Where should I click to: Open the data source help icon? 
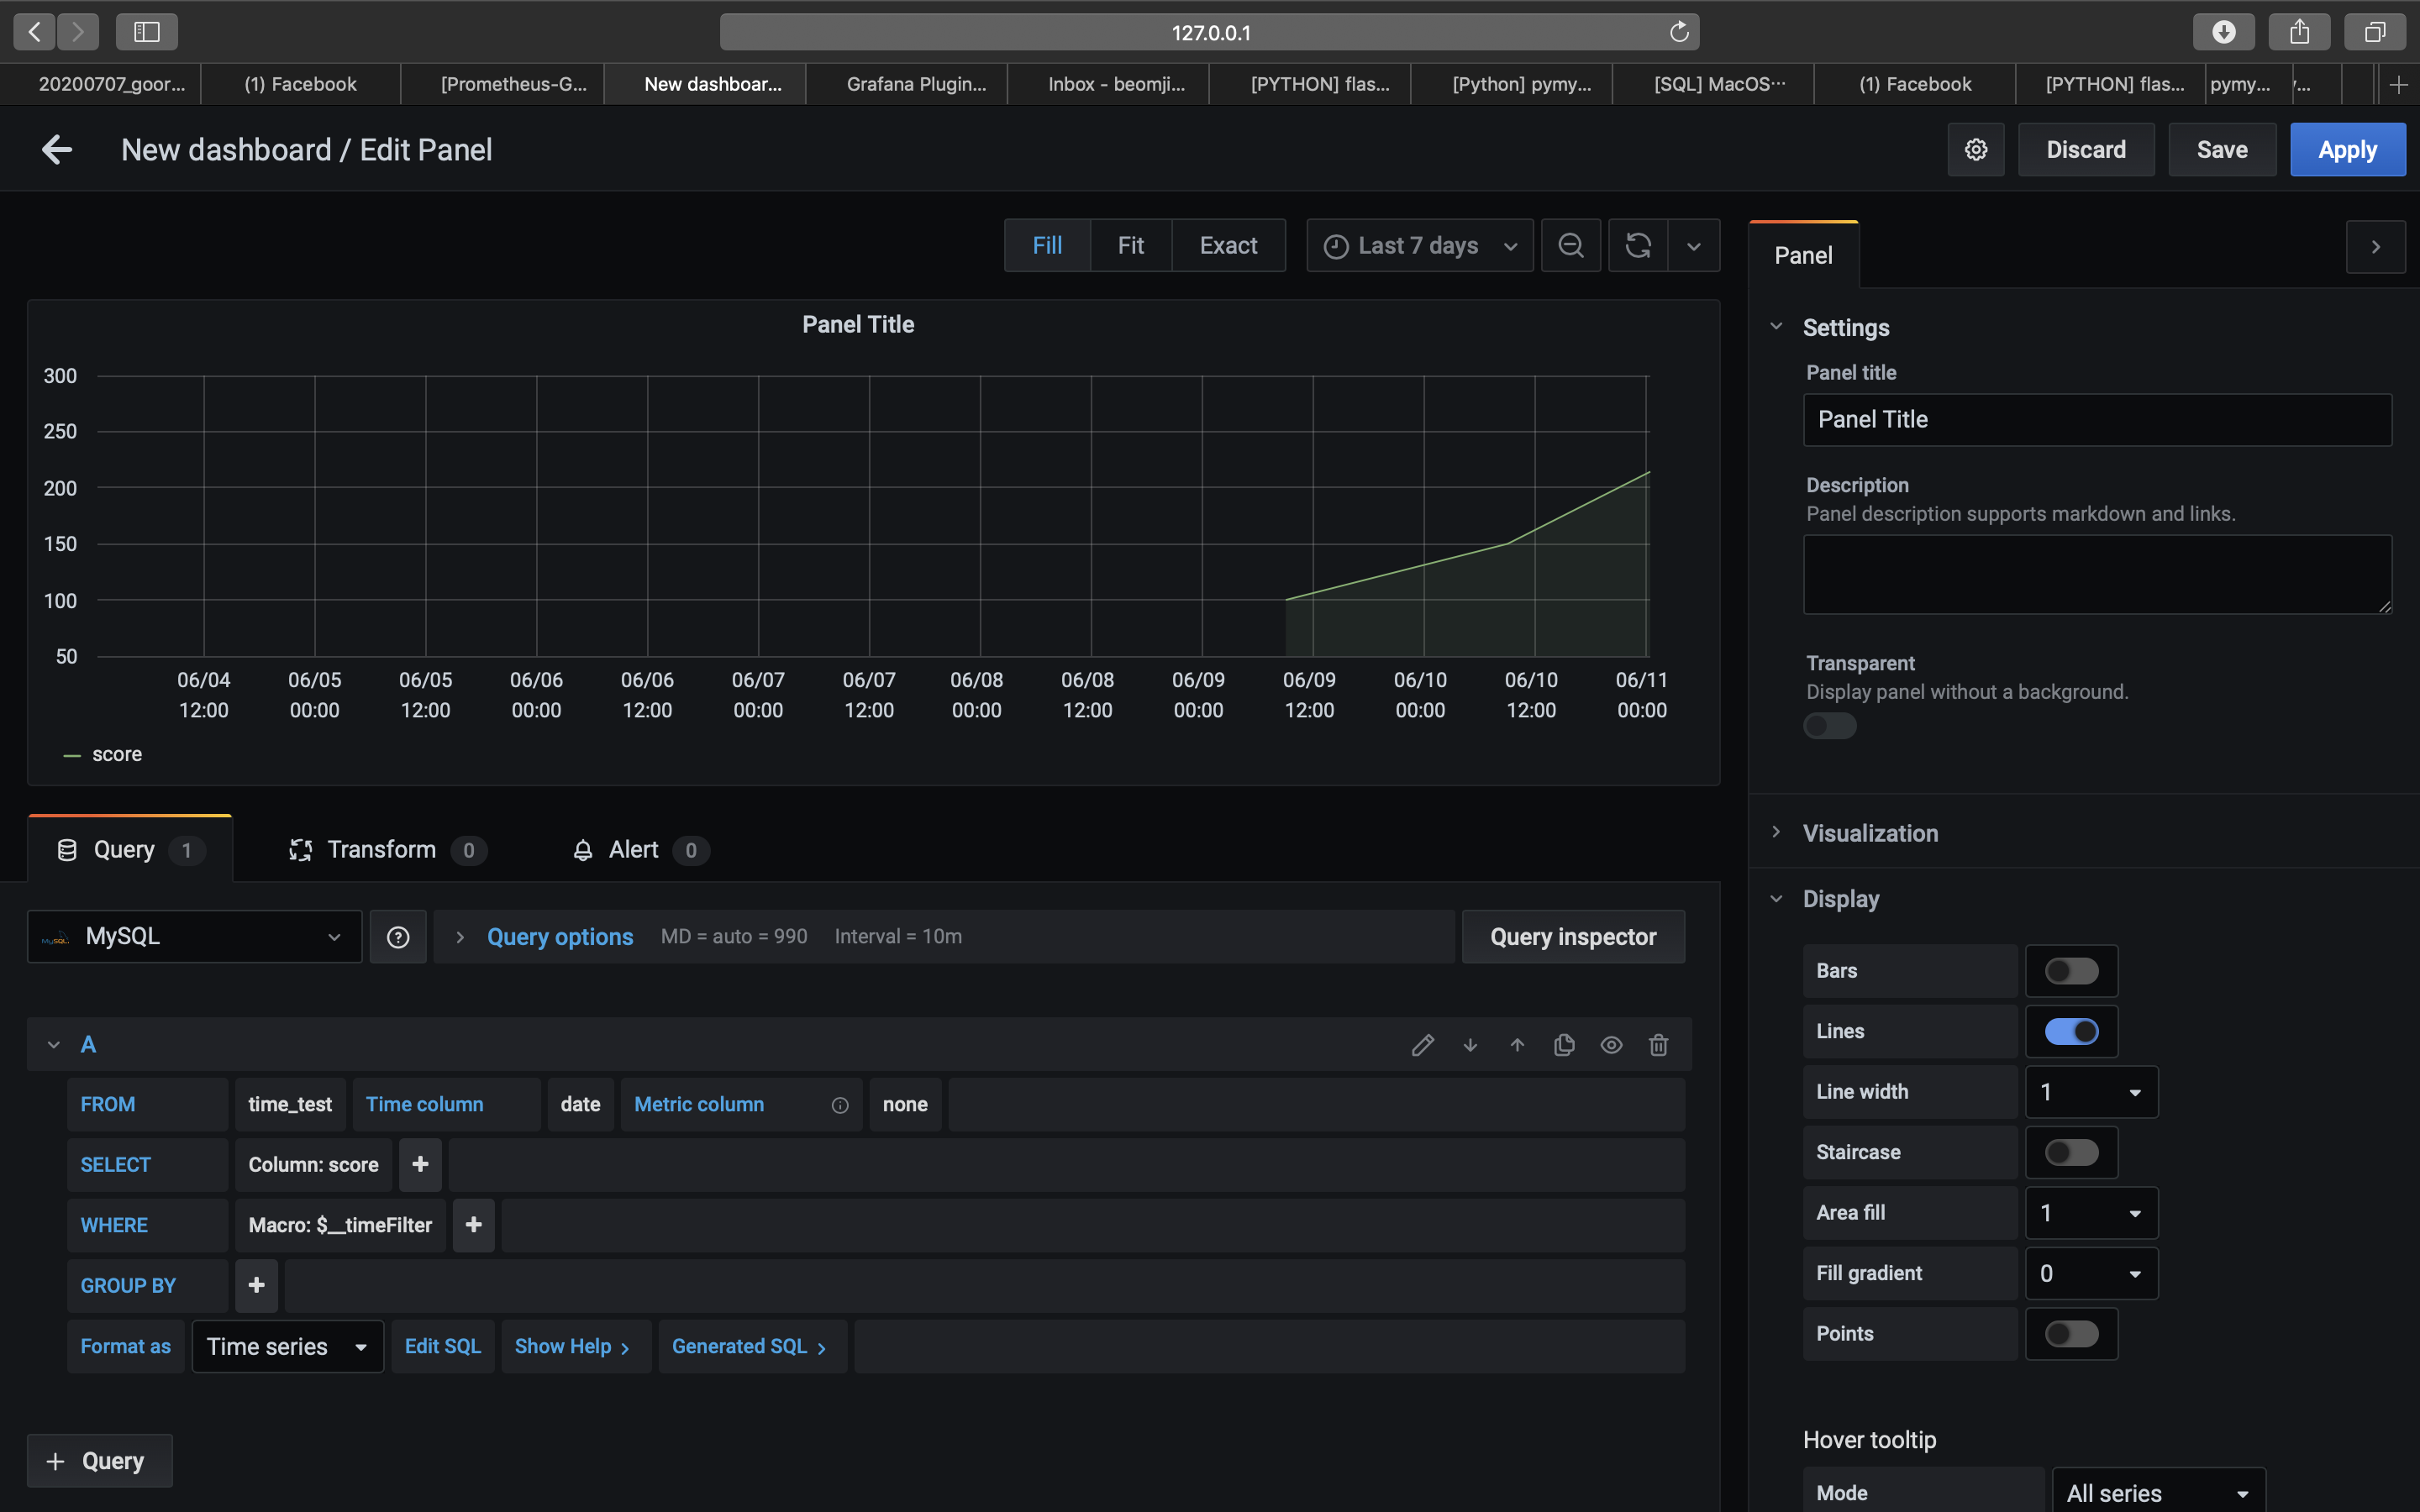(x=398, y=937)
